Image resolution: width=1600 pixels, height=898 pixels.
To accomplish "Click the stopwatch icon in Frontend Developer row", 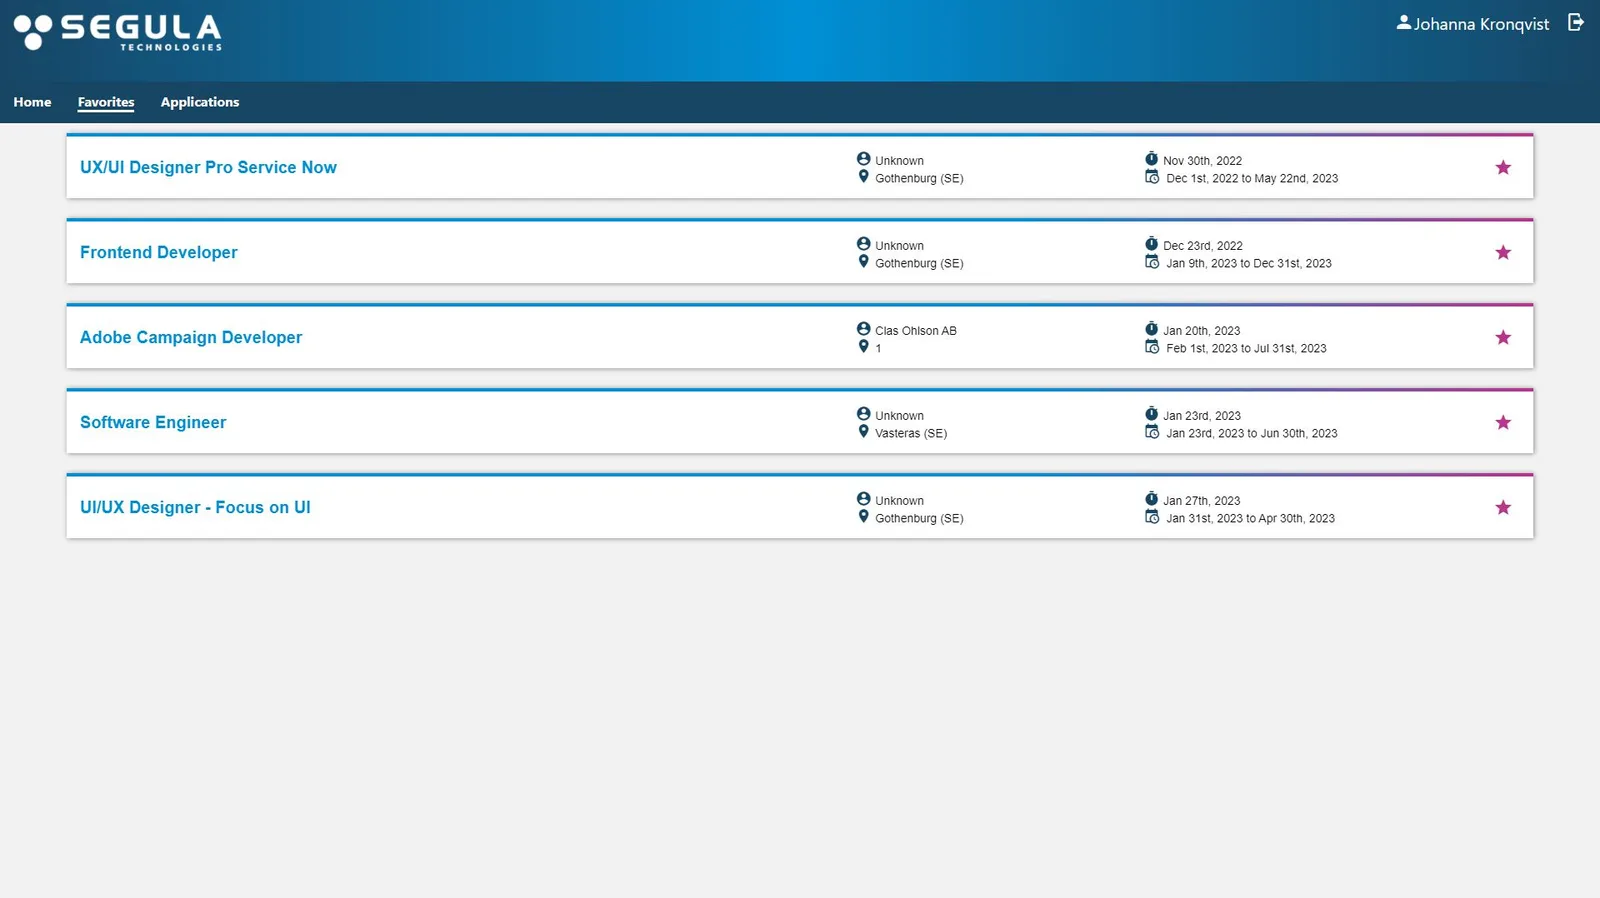I will click(1151, 244).
